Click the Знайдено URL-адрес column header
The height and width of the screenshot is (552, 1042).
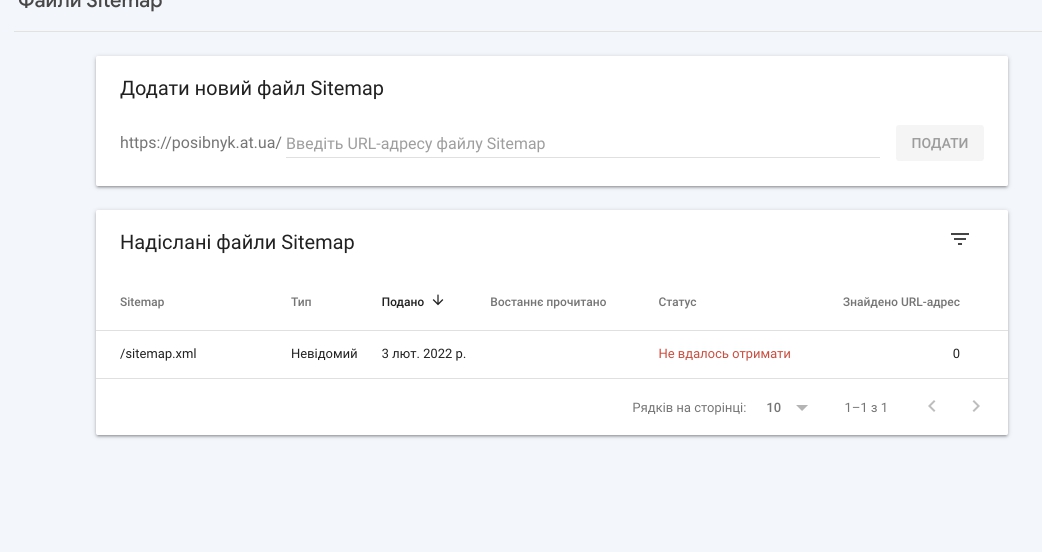point(900,302)
